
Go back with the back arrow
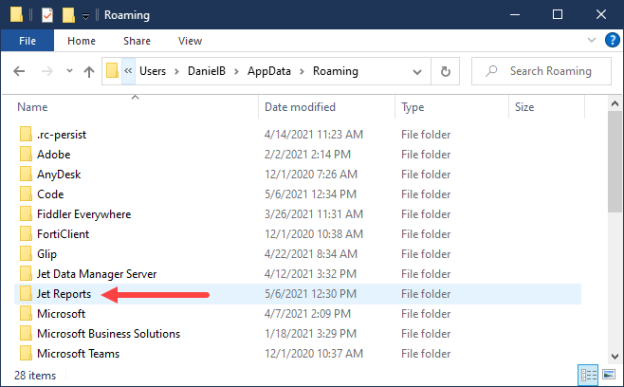[19, 71]
